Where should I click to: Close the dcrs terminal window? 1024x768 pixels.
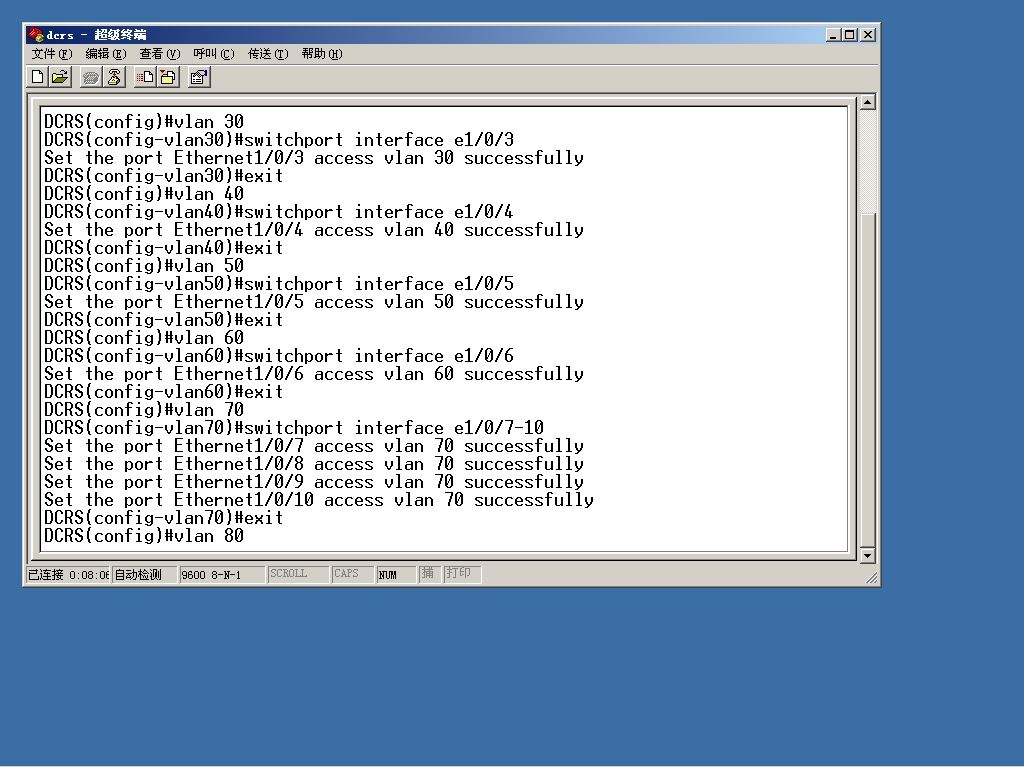tap(867, 35)
